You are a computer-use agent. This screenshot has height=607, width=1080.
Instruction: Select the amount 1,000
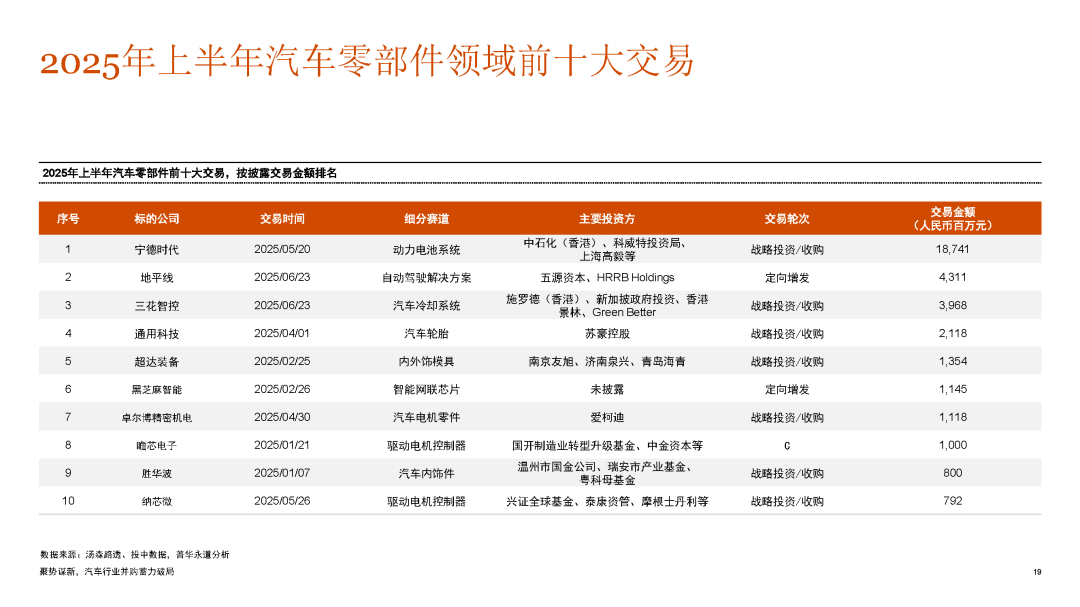(x=953, y=445)
